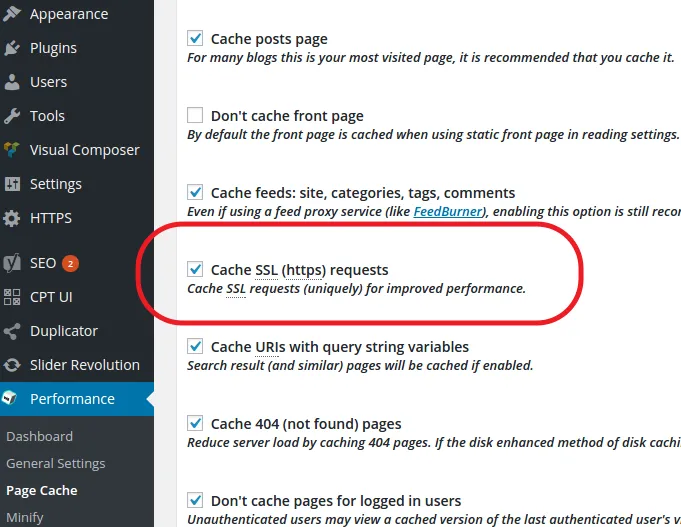Click the Plugins plug icon
The height and width of the screenshot is (527, 681).
[12, 48]
